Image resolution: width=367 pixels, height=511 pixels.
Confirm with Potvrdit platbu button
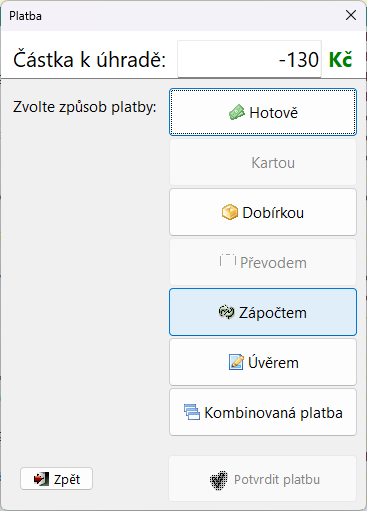263,479
